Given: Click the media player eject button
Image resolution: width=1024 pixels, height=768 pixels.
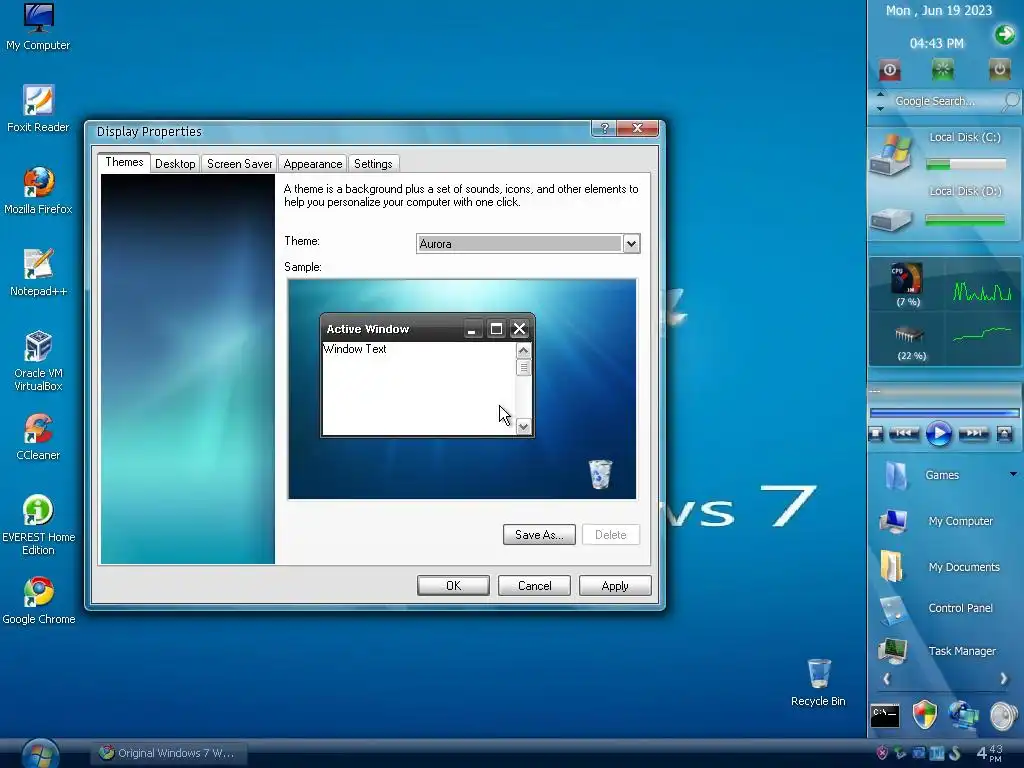Looking at the screenshot, I should pyautogui.click(x=1004, y=433).
